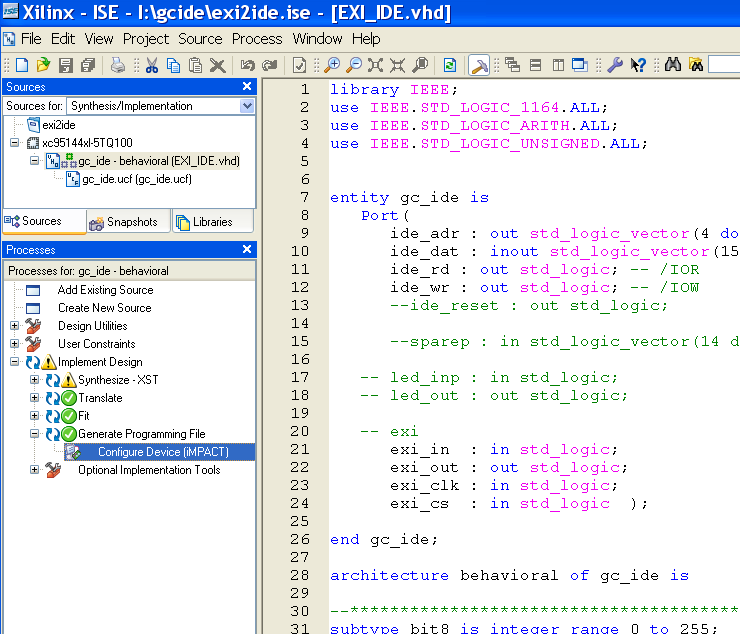Click the document checkmark toolbar icon

click(299, 65)
